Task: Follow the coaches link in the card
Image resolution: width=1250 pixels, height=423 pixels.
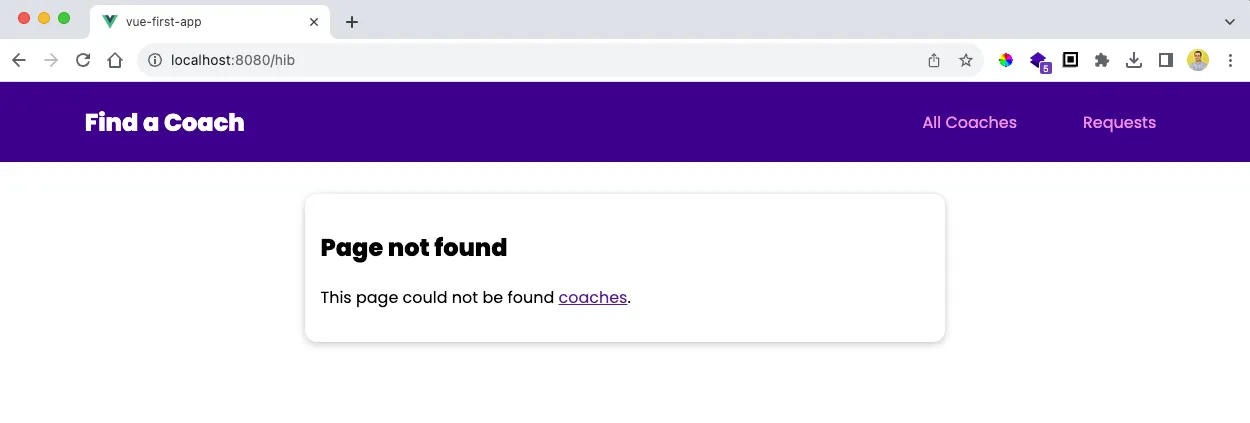Action: point(593,297)
